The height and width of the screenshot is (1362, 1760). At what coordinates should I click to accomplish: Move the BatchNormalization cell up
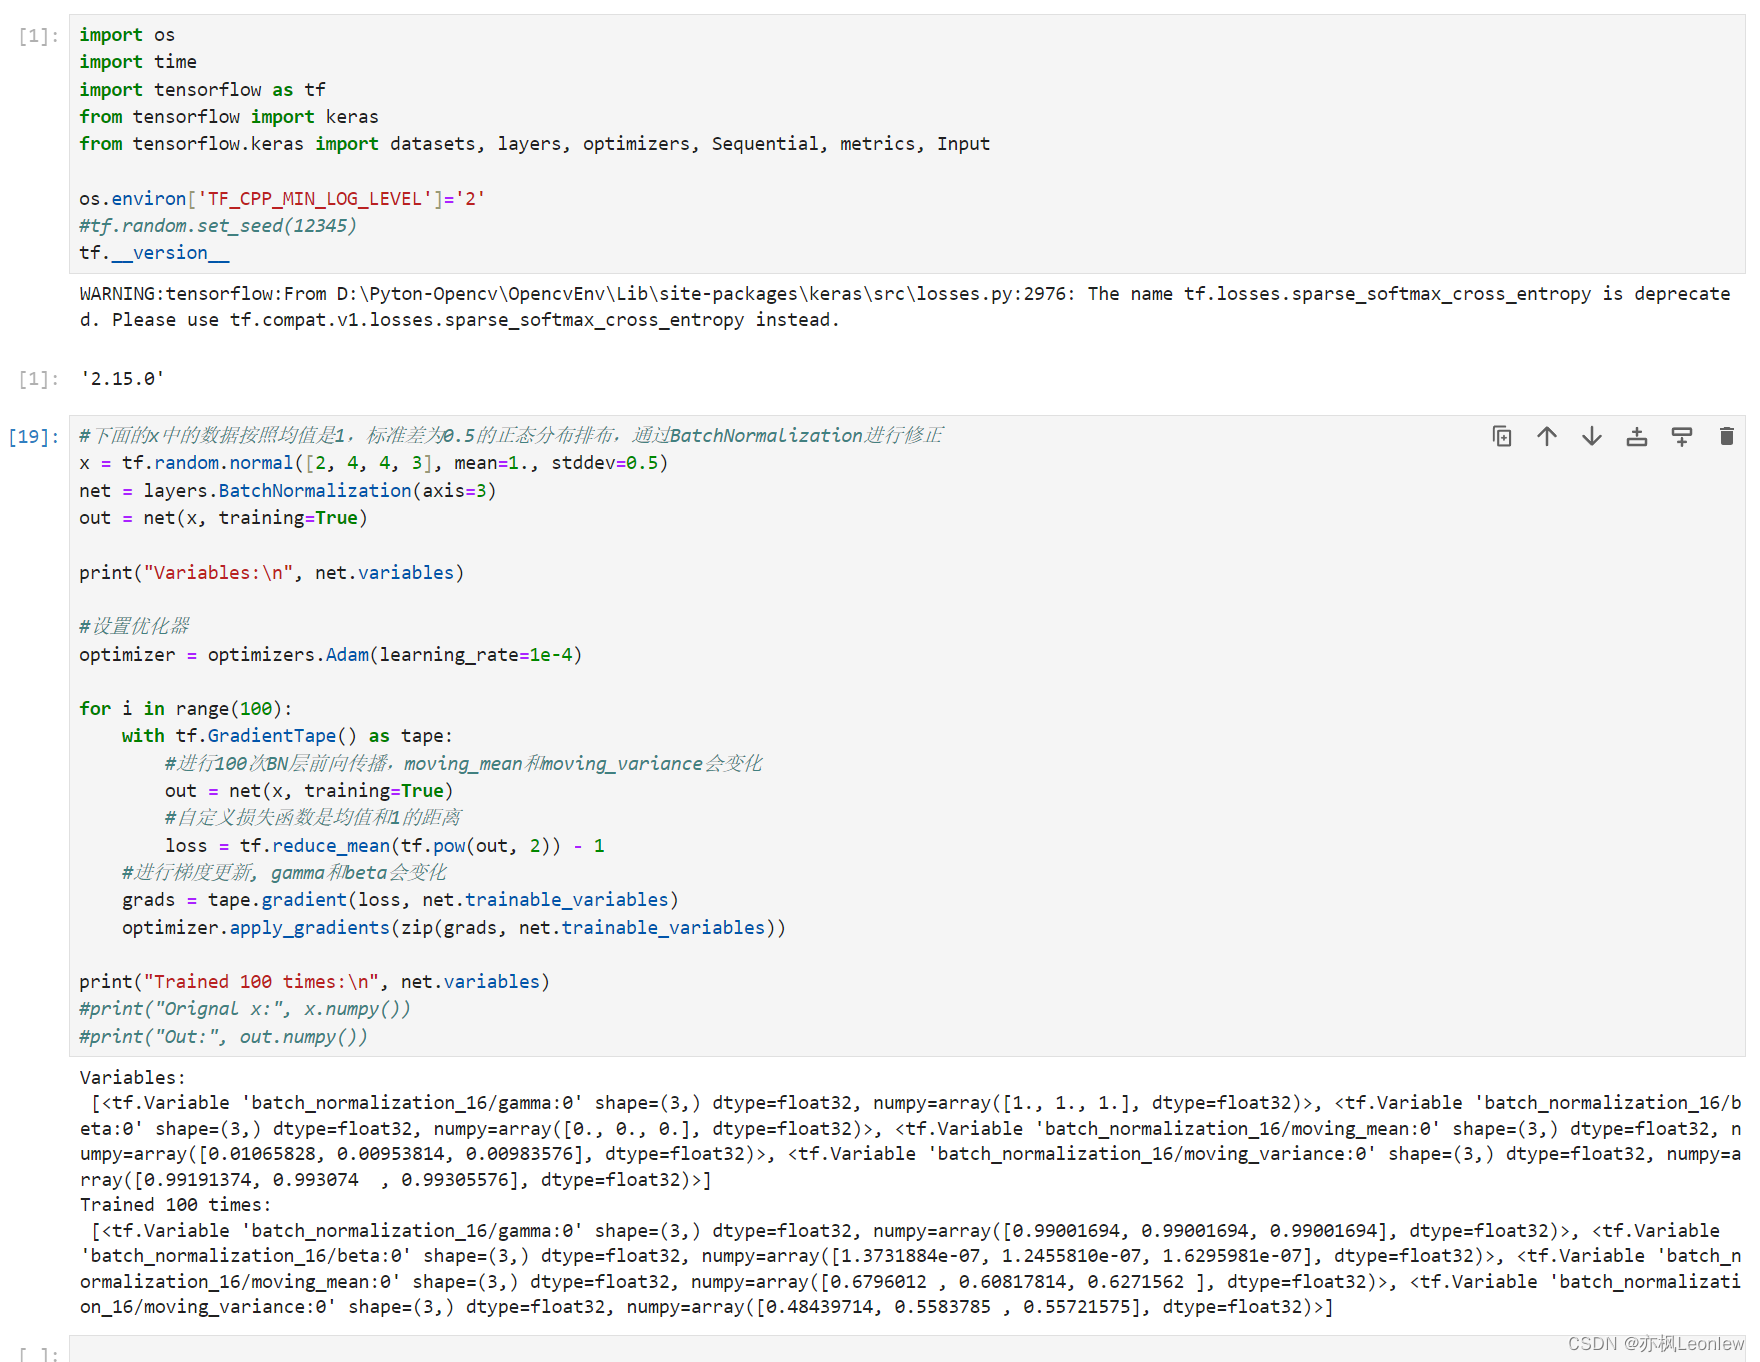pyautogui.click(x=1547, y=436)
